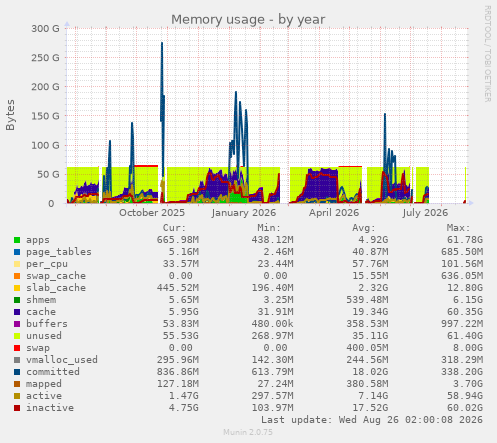
Task: Click the unused Avg value '35.11G'
Action: 370,336
